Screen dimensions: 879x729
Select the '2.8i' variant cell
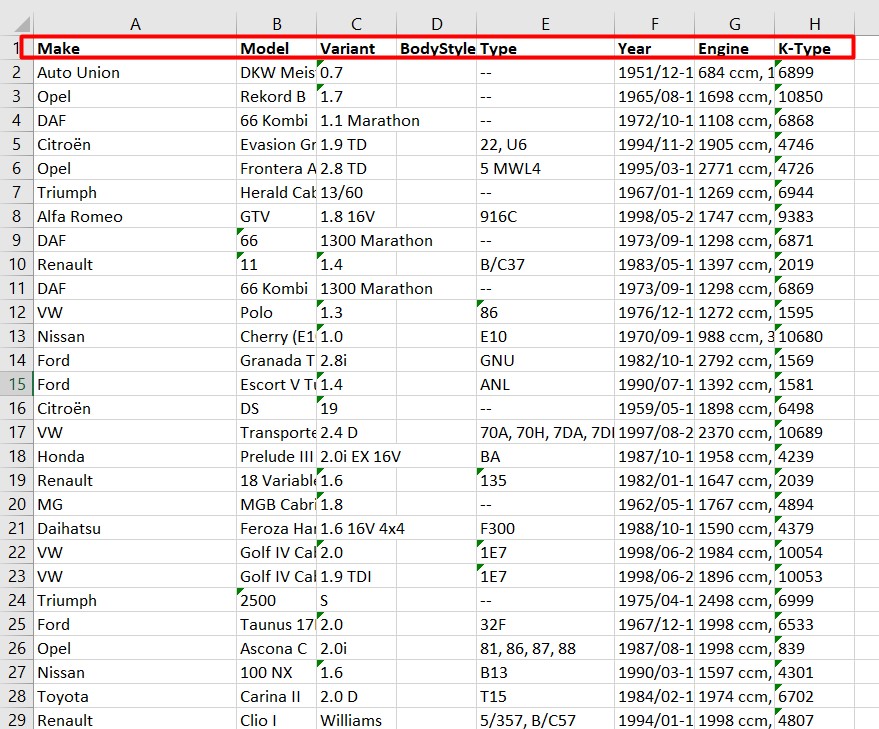[x=357, y=360]
